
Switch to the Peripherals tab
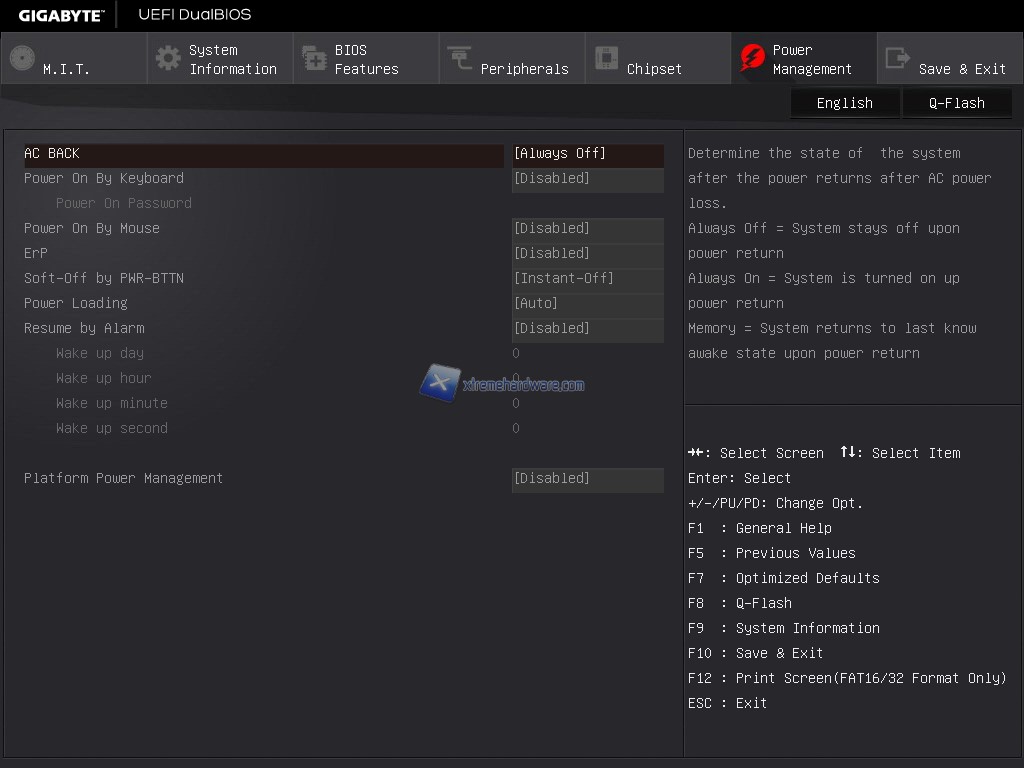pyautogui.click(x=524, y=69)
